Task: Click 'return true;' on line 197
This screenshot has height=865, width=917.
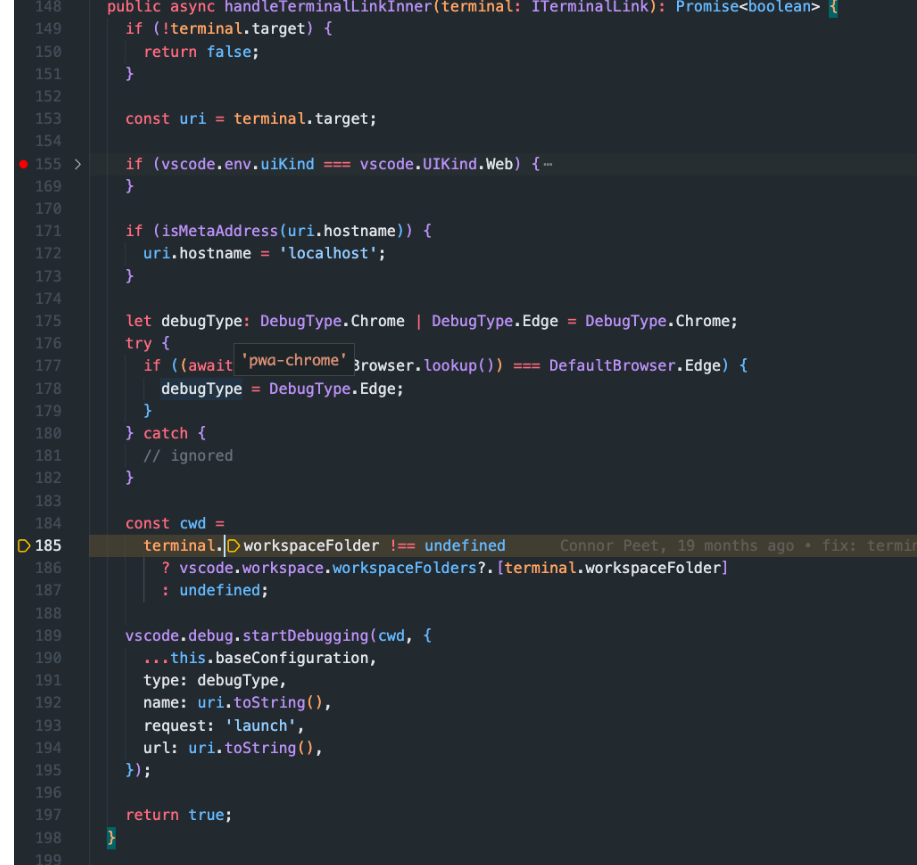Action: pos(178,815)
